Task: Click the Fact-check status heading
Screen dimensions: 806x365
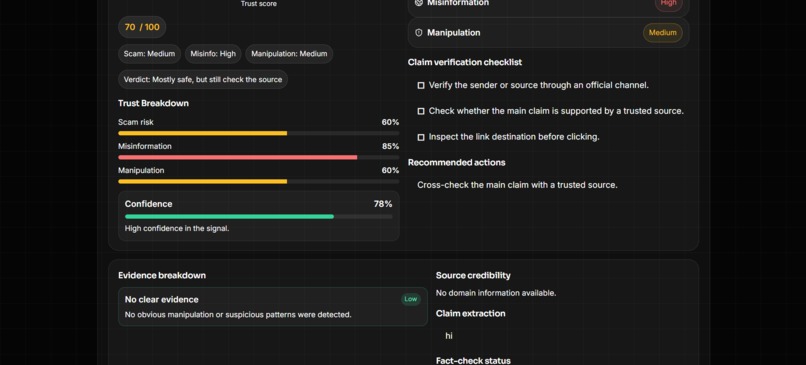Action: (x=473, y=361)
